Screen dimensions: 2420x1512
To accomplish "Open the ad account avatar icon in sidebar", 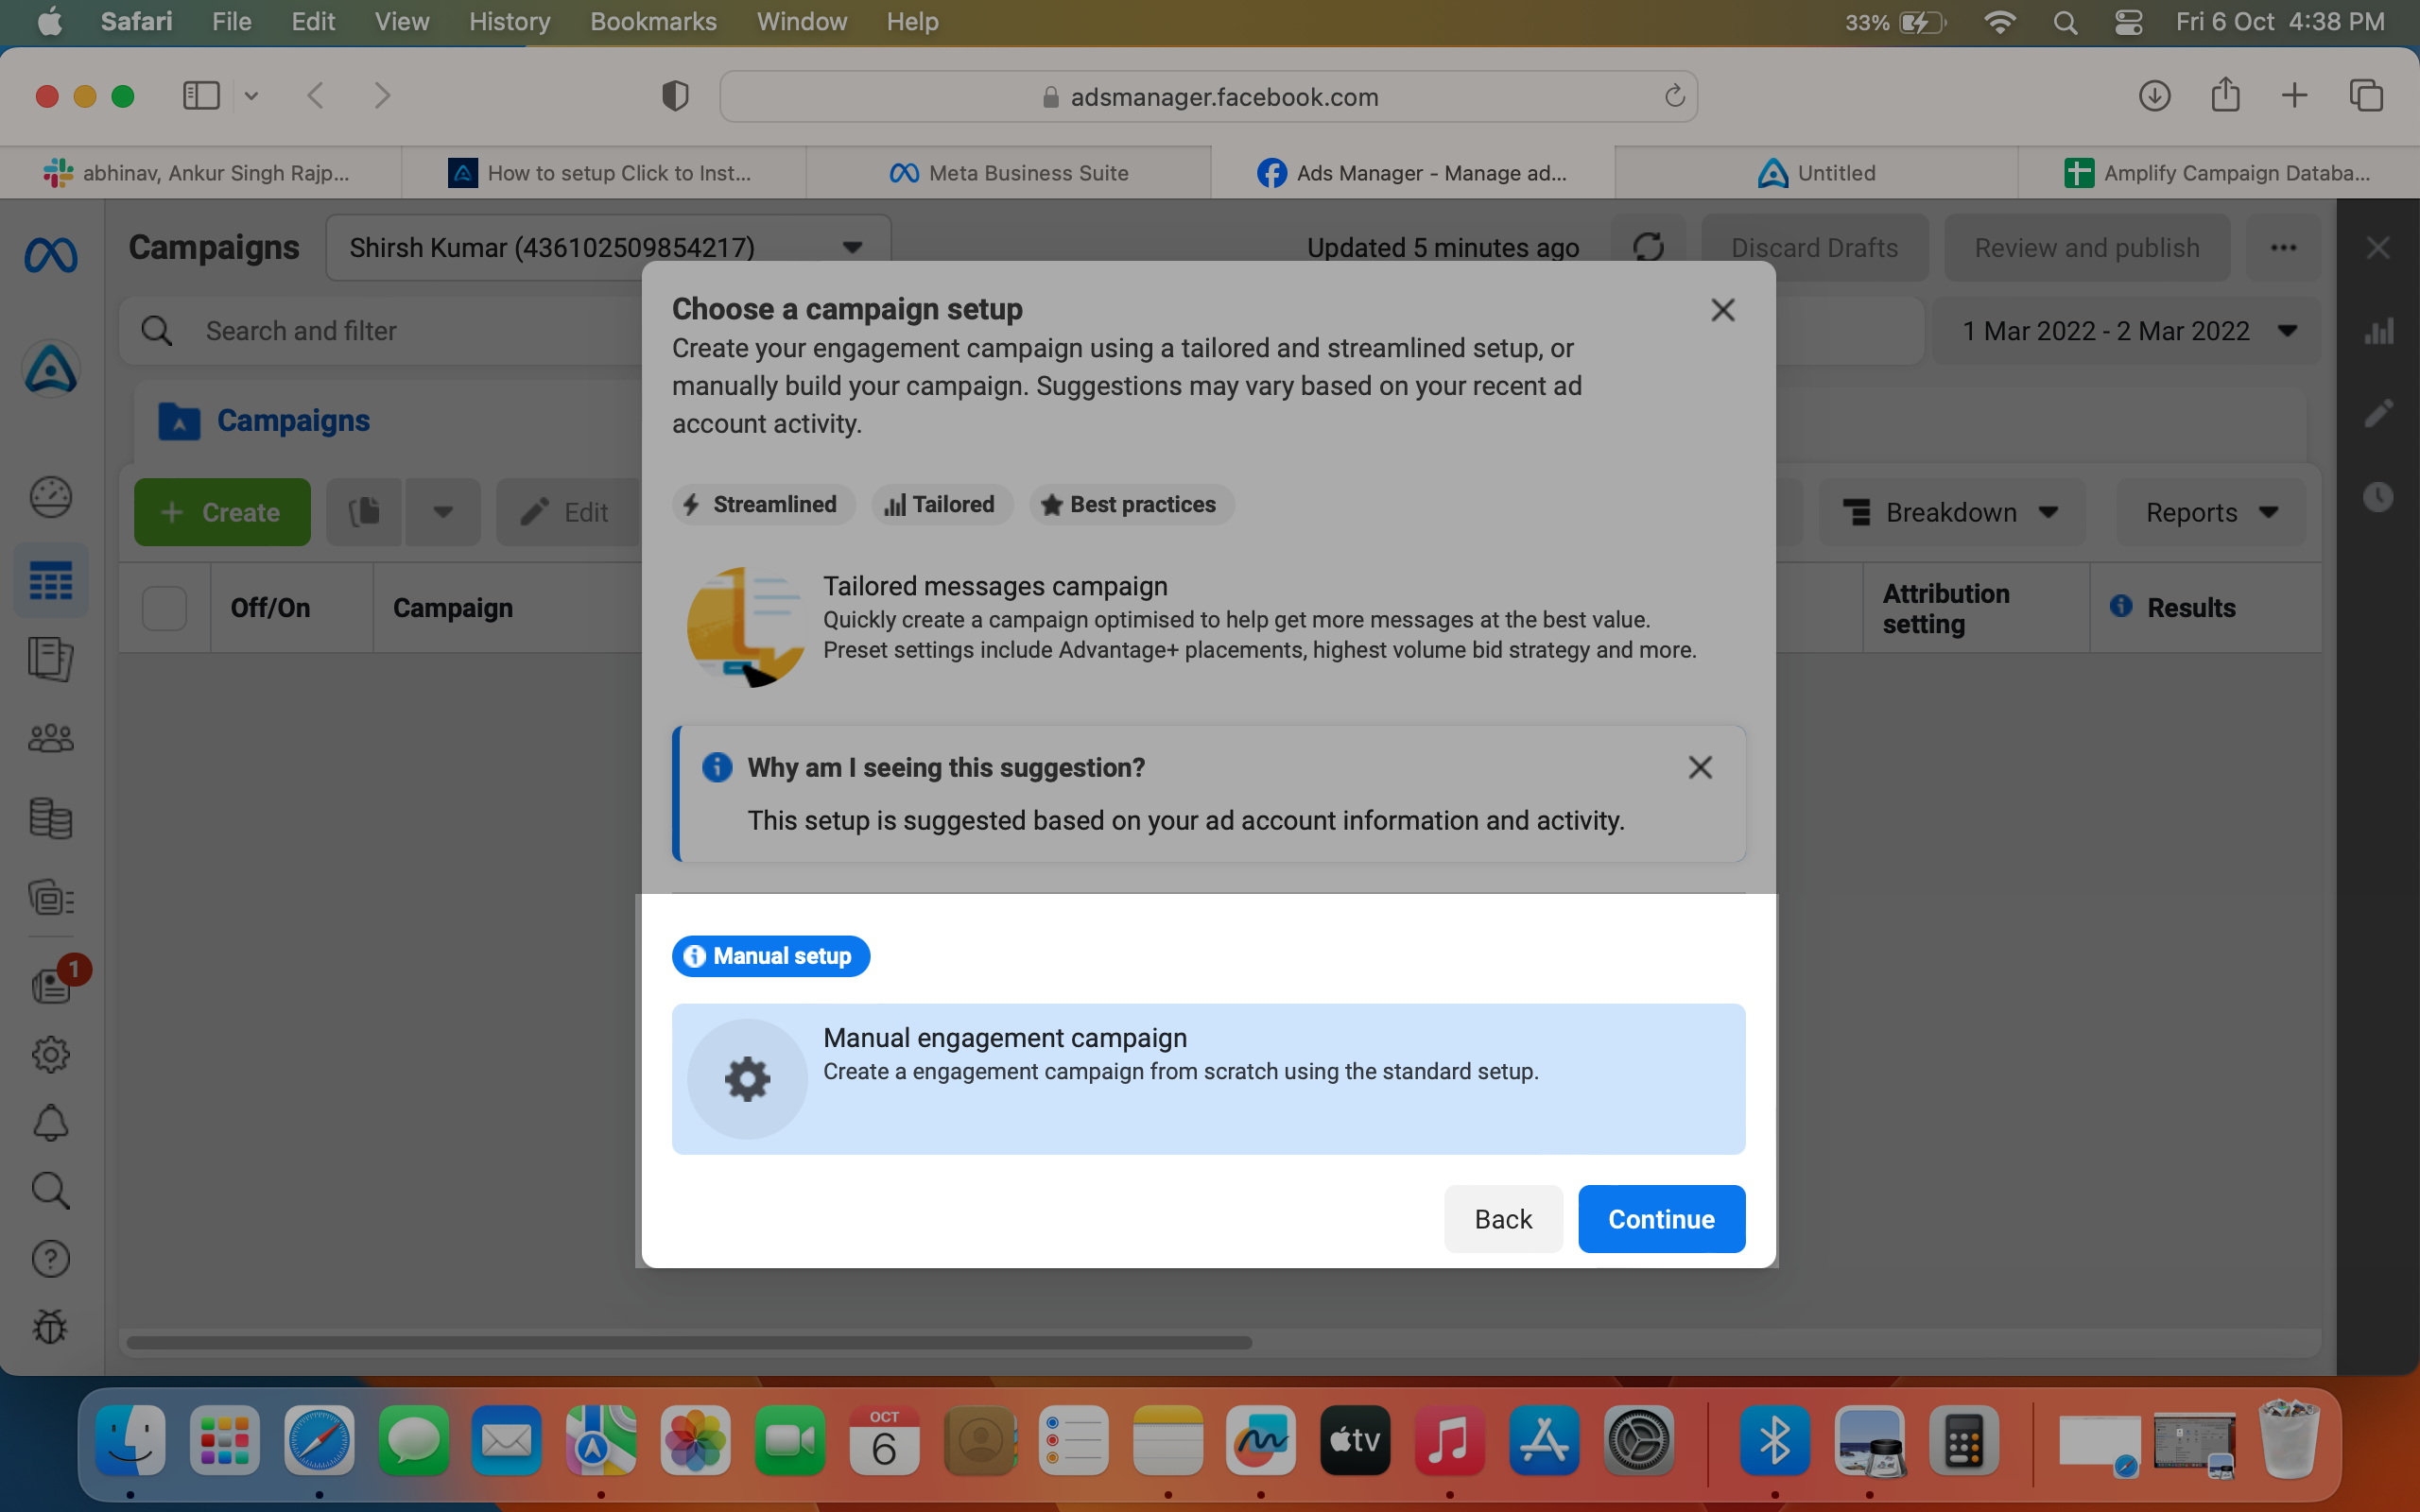I will pyautogui.click(x=50, y=370).
